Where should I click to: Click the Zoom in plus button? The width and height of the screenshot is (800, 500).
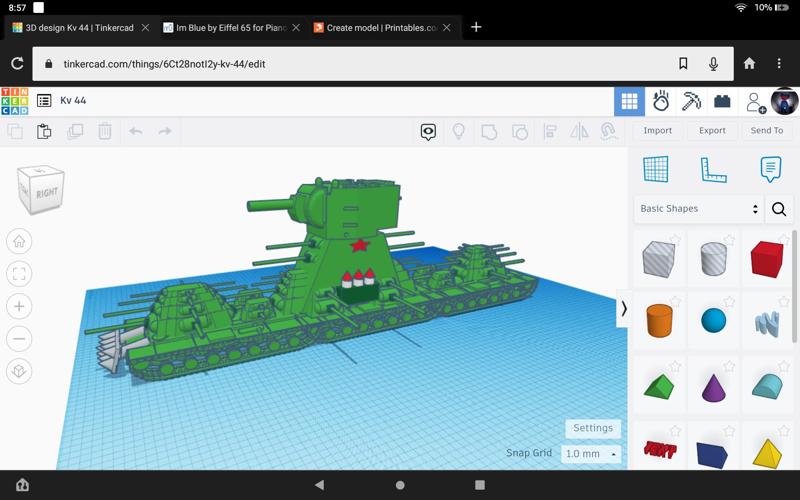pos(19,306)
